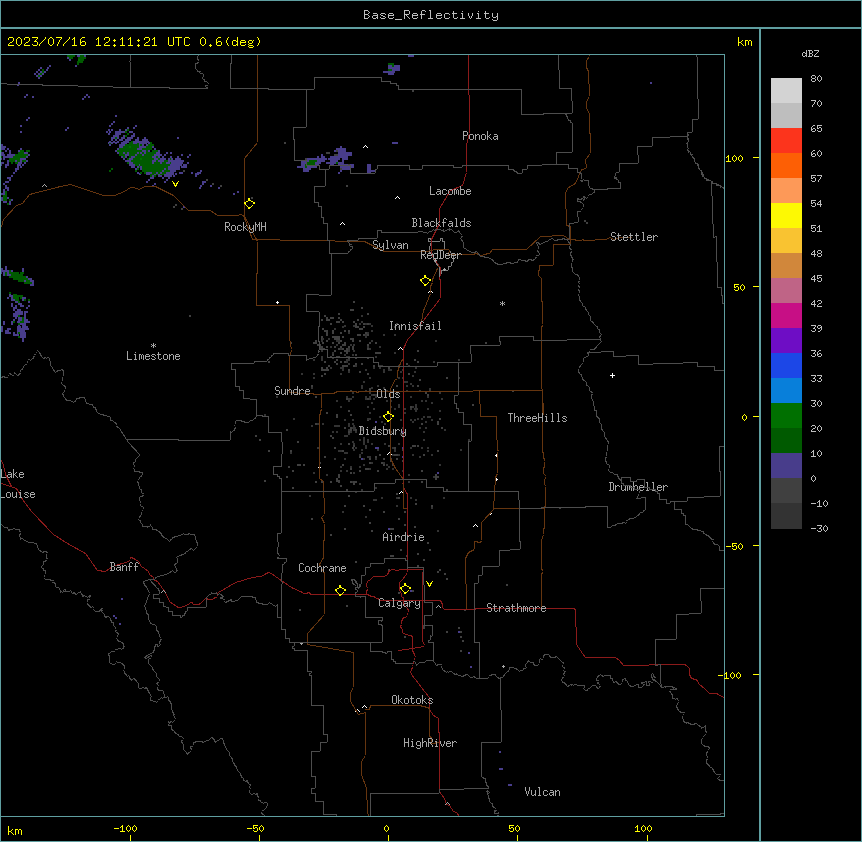Click the Innisfail town label
The width and height of the screenshot is (862, 842).
(x=415, y=326)
